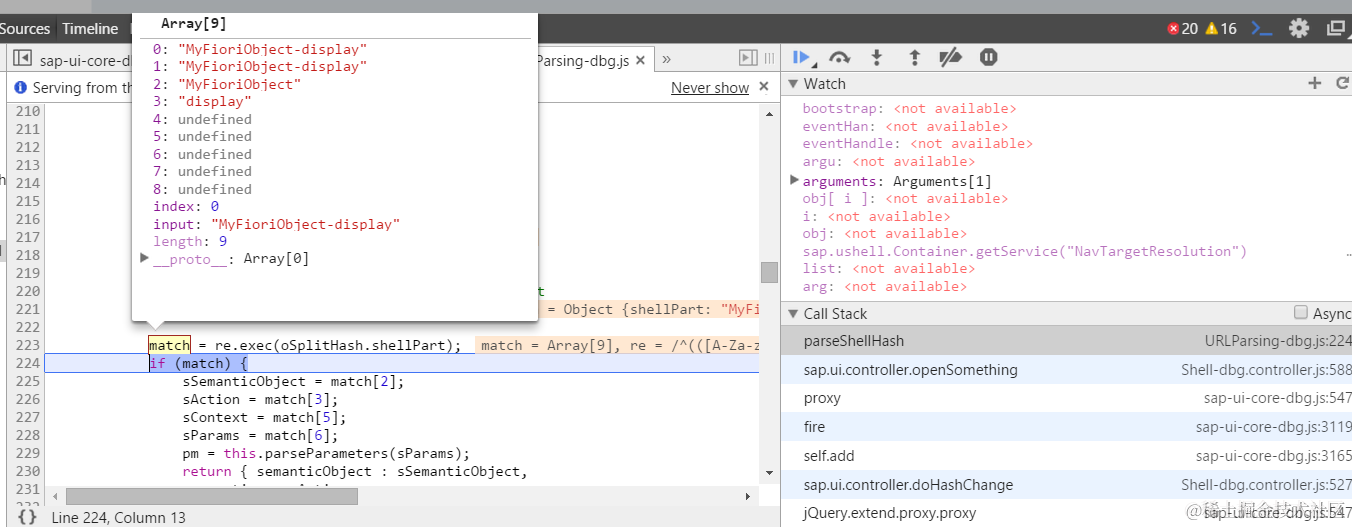This screenshot has height=527, width=1352.
Task: Open sap-ui-core-dbg.js:3119 source link
Action: pyautogui.click(x=1273, y=427)
